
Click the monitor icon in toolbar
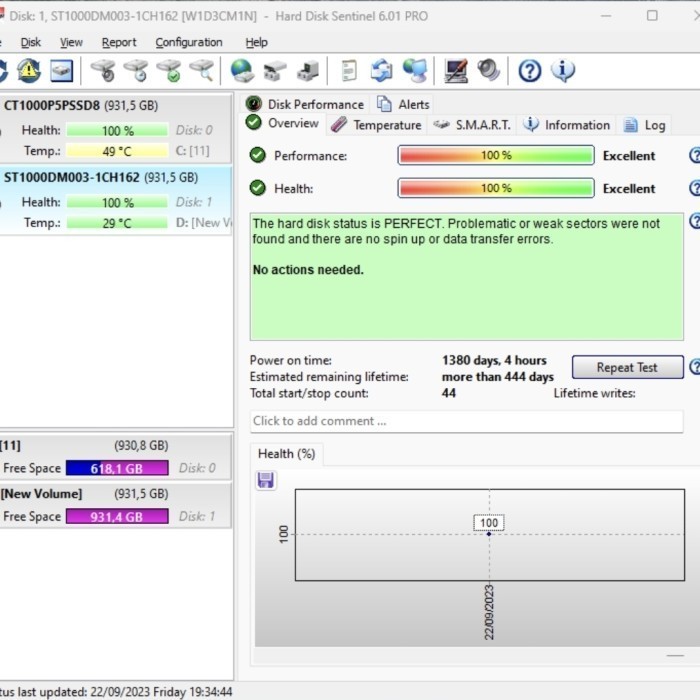pyautogui.click(x=456, y=71)
